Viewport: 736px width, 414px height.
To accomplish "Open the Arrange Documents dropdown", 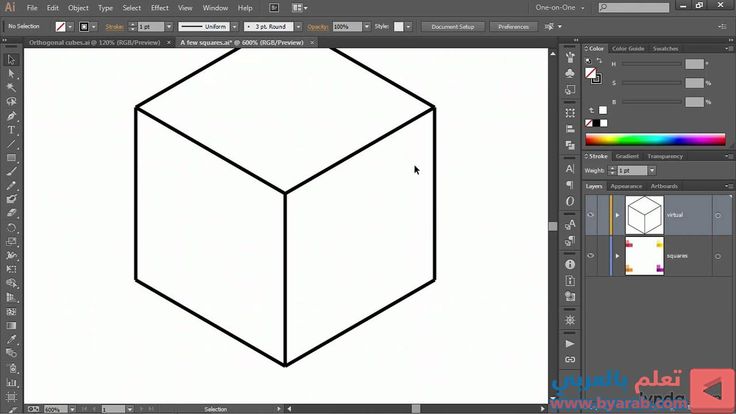I will pyautogui.click(x=299, y=8).
